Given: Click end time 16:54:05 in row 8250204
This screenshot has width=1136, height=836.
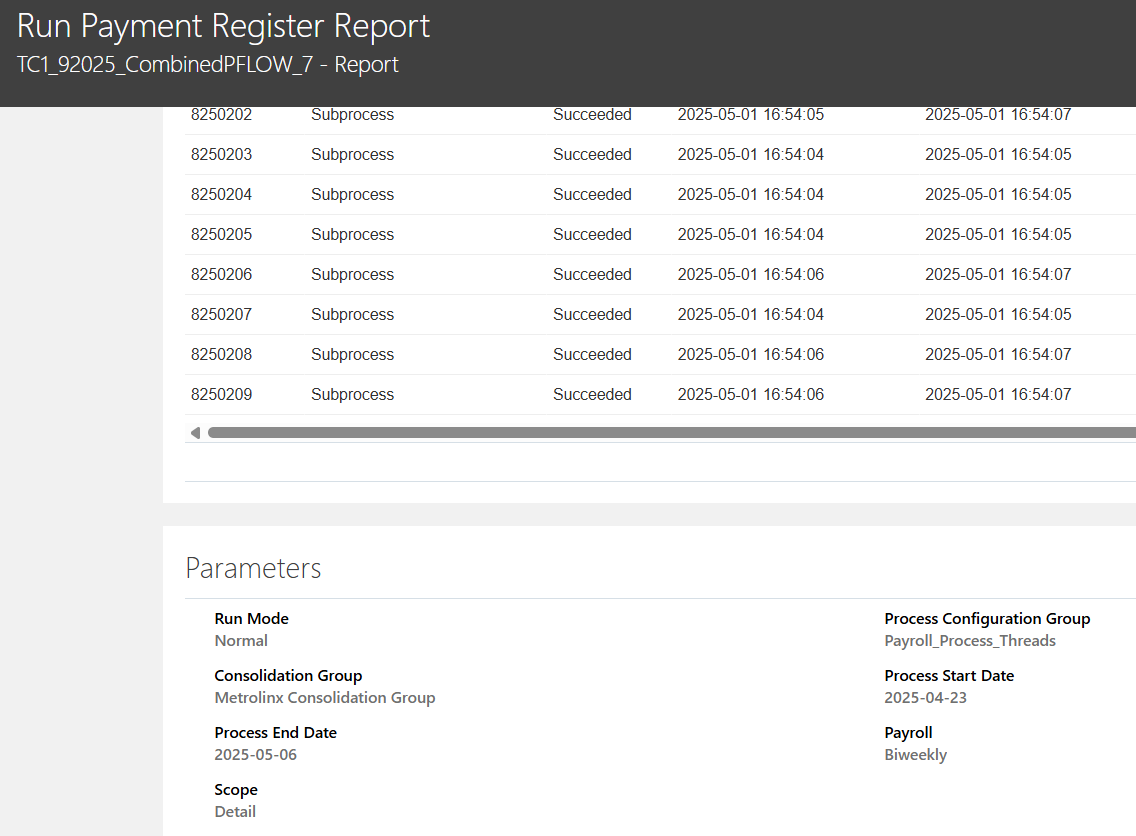Looking at the screenshot, I should (998, 194).
